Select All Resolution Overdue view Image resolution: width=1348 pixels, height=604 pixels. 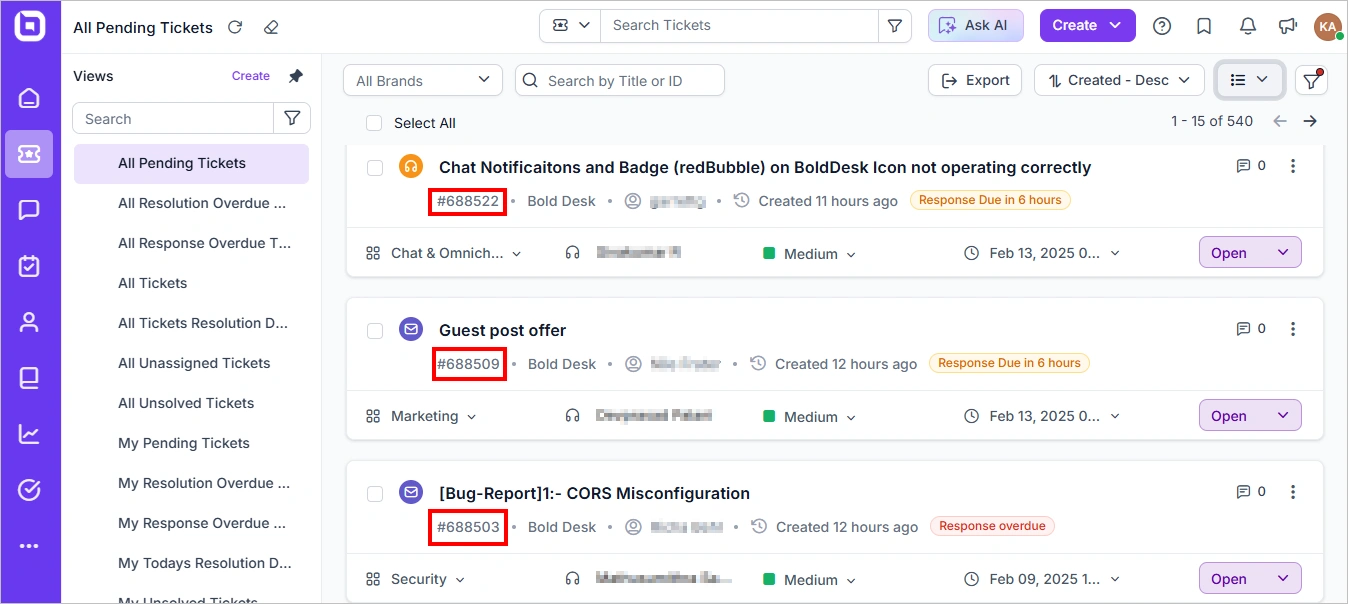point(191,203)
